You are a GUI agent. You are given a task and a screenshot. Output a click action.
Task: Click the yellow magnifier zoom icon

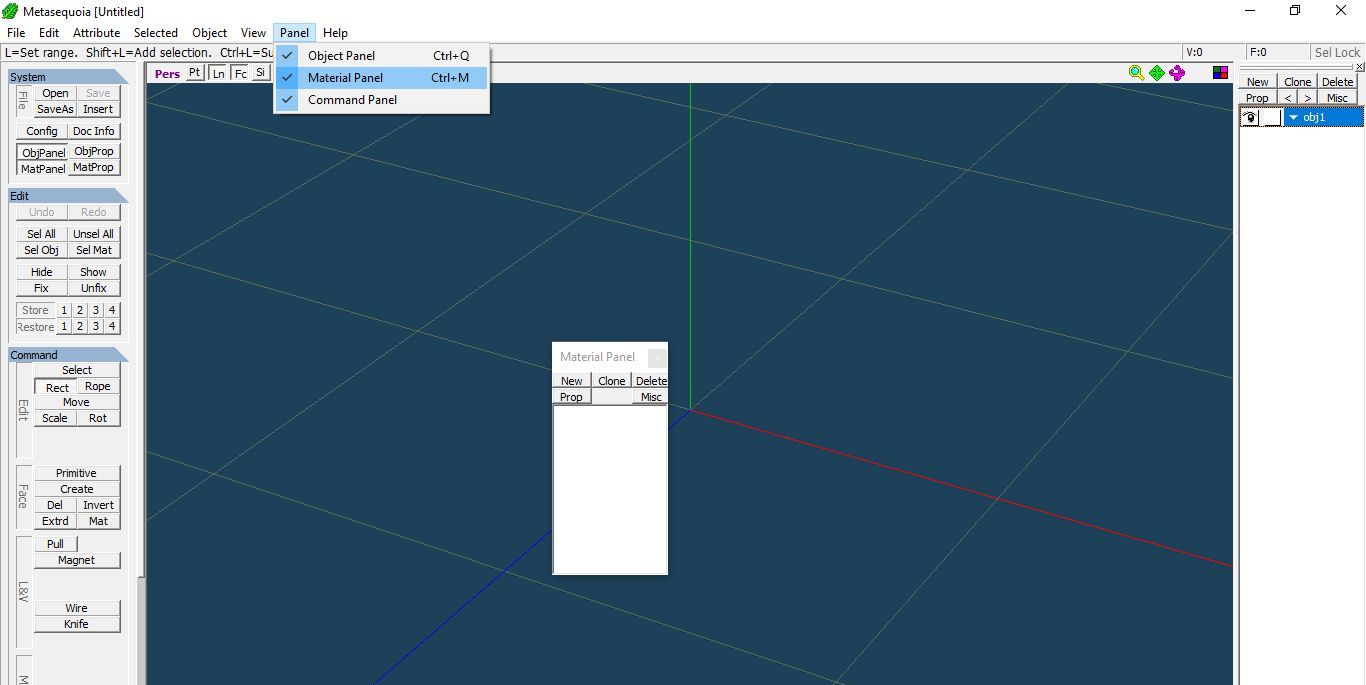pyautogui.click(x=1136, y=72)
